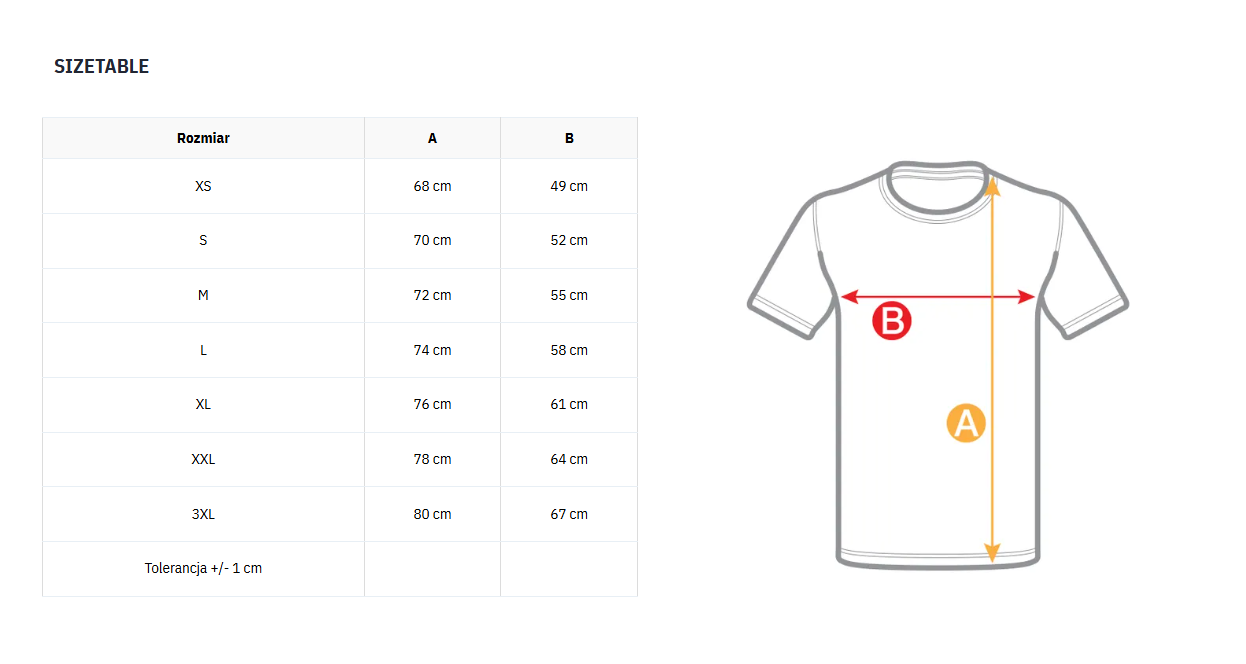Select the 80 cm length cell
The height and width of the screenshot is (664, 1246).
click(432, 514)
